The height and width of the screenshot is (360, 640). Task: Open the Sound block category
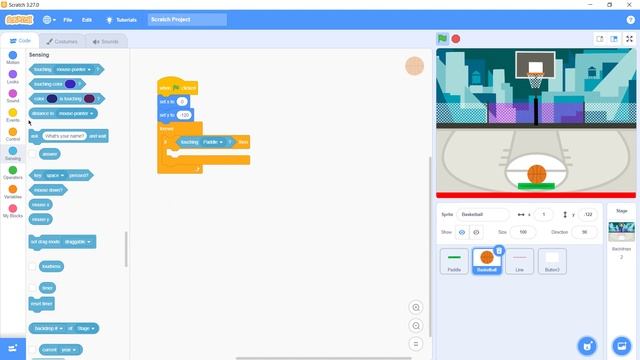pos(13,96)
